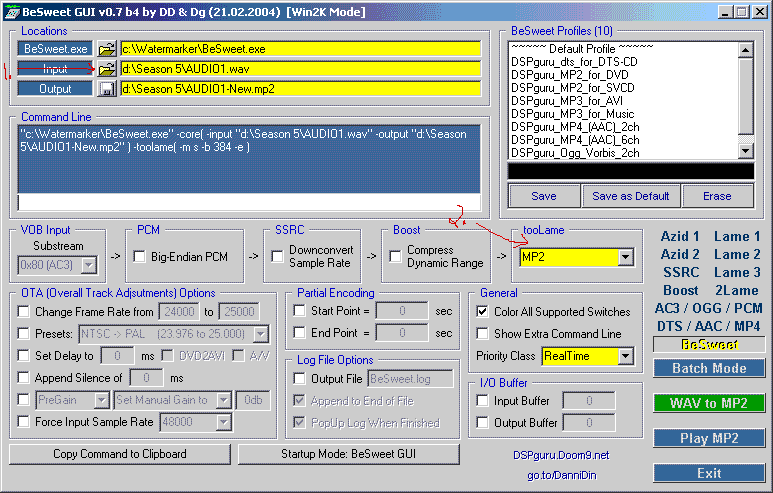Toggle the Presets checkbox

[23, 333]
